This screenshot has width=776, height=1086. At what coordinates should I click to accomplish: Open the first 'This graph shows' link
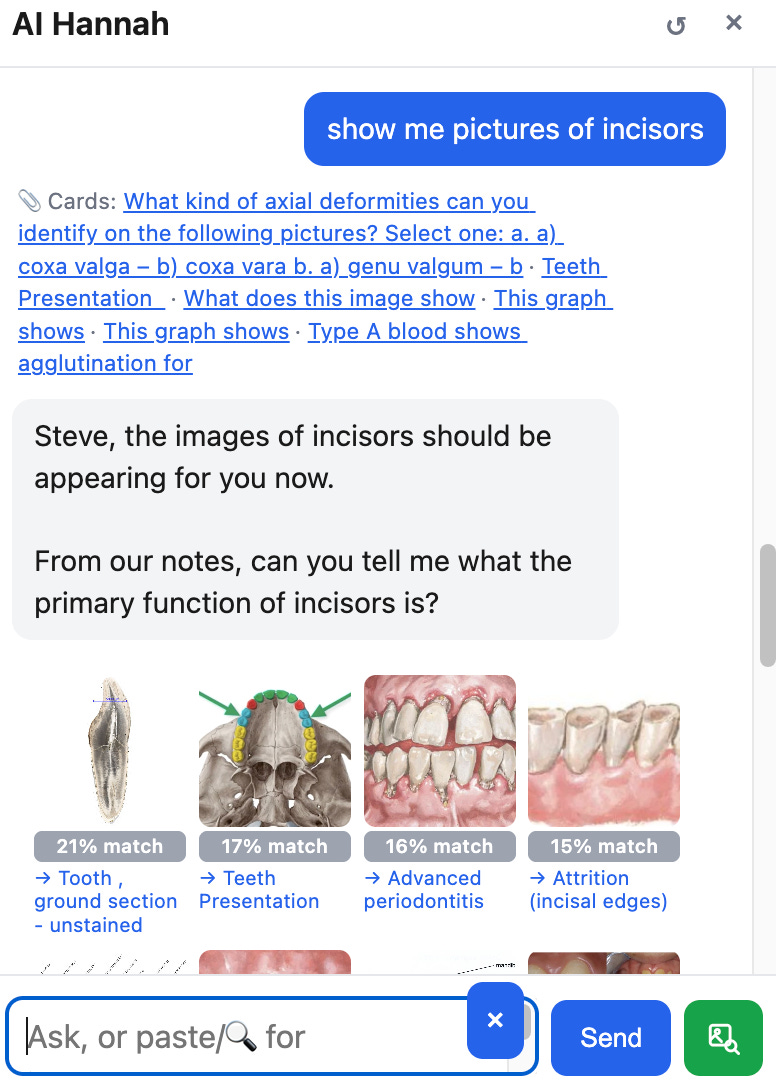[x=315, y=315]
